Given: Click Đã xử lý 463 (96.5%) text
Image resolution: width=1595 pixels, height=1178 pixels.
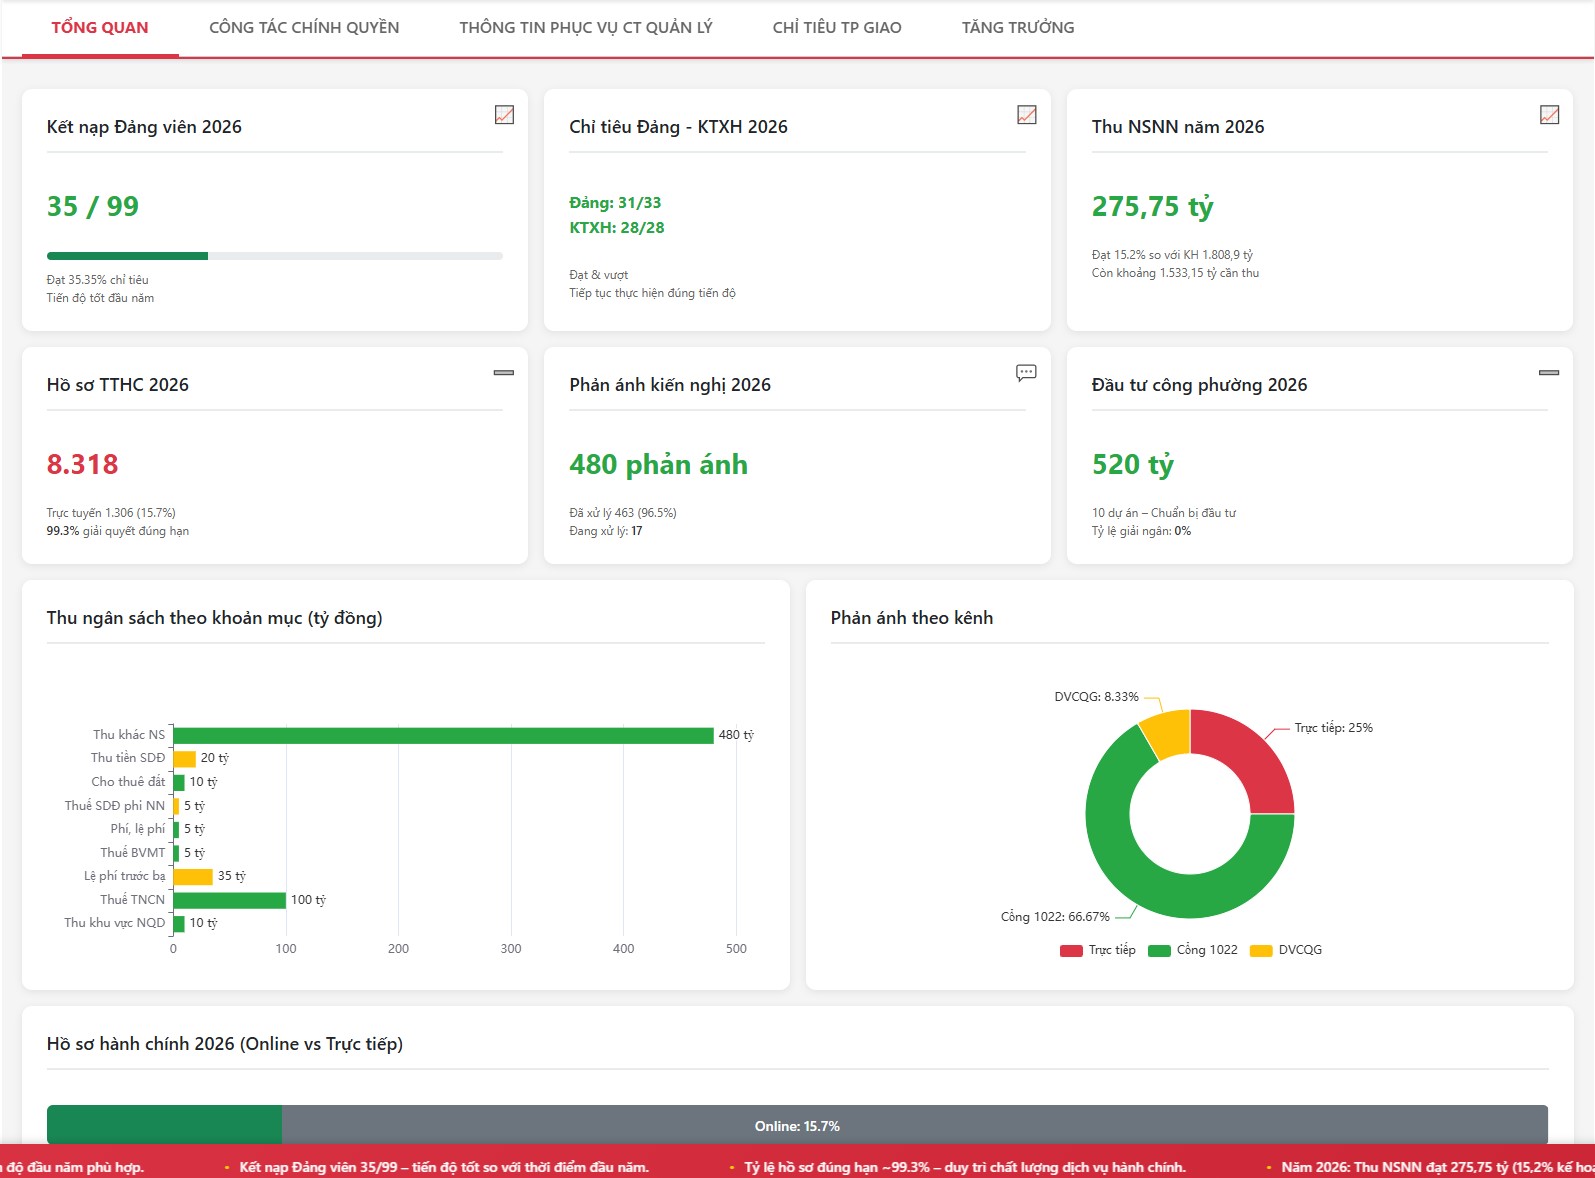Looking at the screenshot, I should click(623, 513).
